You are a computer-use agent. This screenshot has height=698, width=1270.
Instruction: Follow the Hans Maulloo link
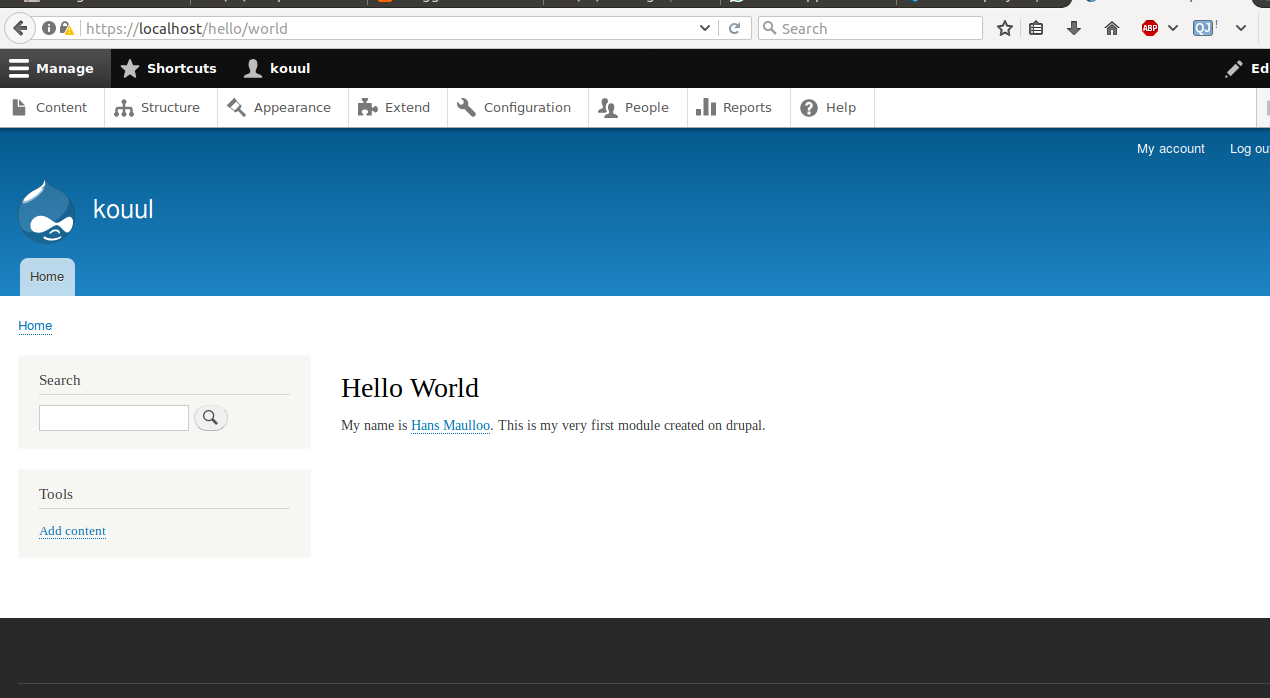coord(450,425)
